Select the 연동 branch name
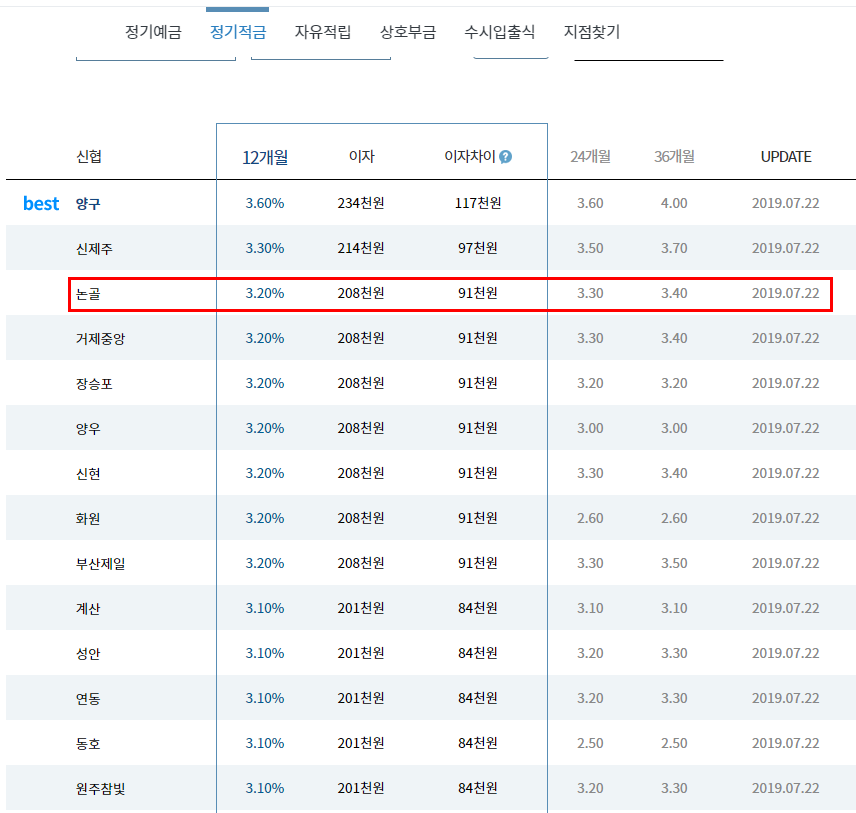 pyautogui.click(x=88, y=698)
